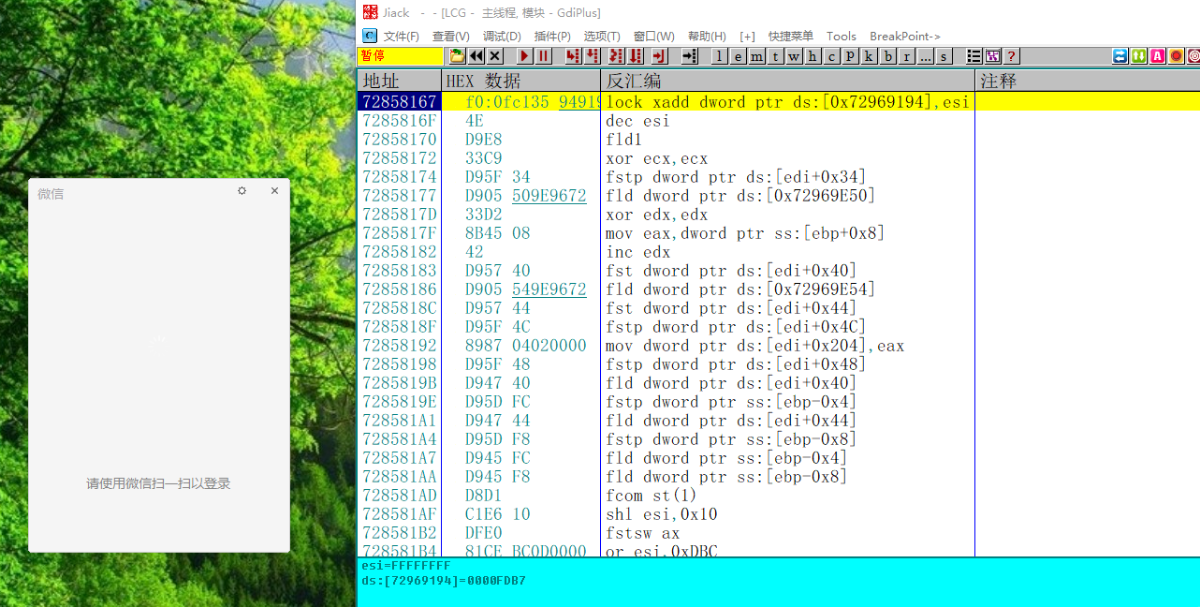Open Memory map with the m button
The height and width of the screenshot is (607, 1200).
click(756, 56)
